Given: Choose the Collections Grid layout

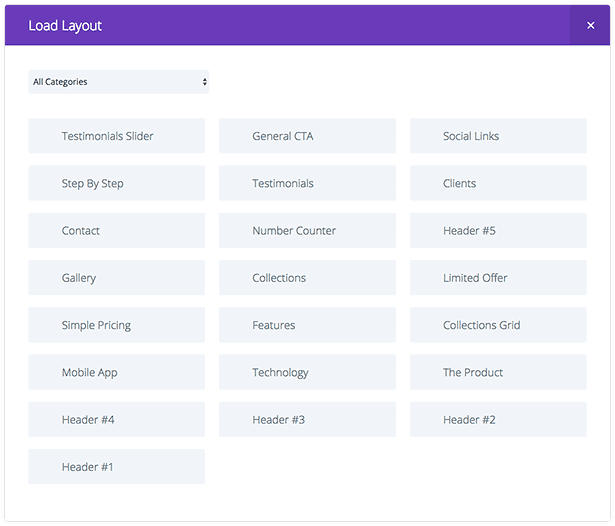Looking at the screenshot, I should coord(498,325).
